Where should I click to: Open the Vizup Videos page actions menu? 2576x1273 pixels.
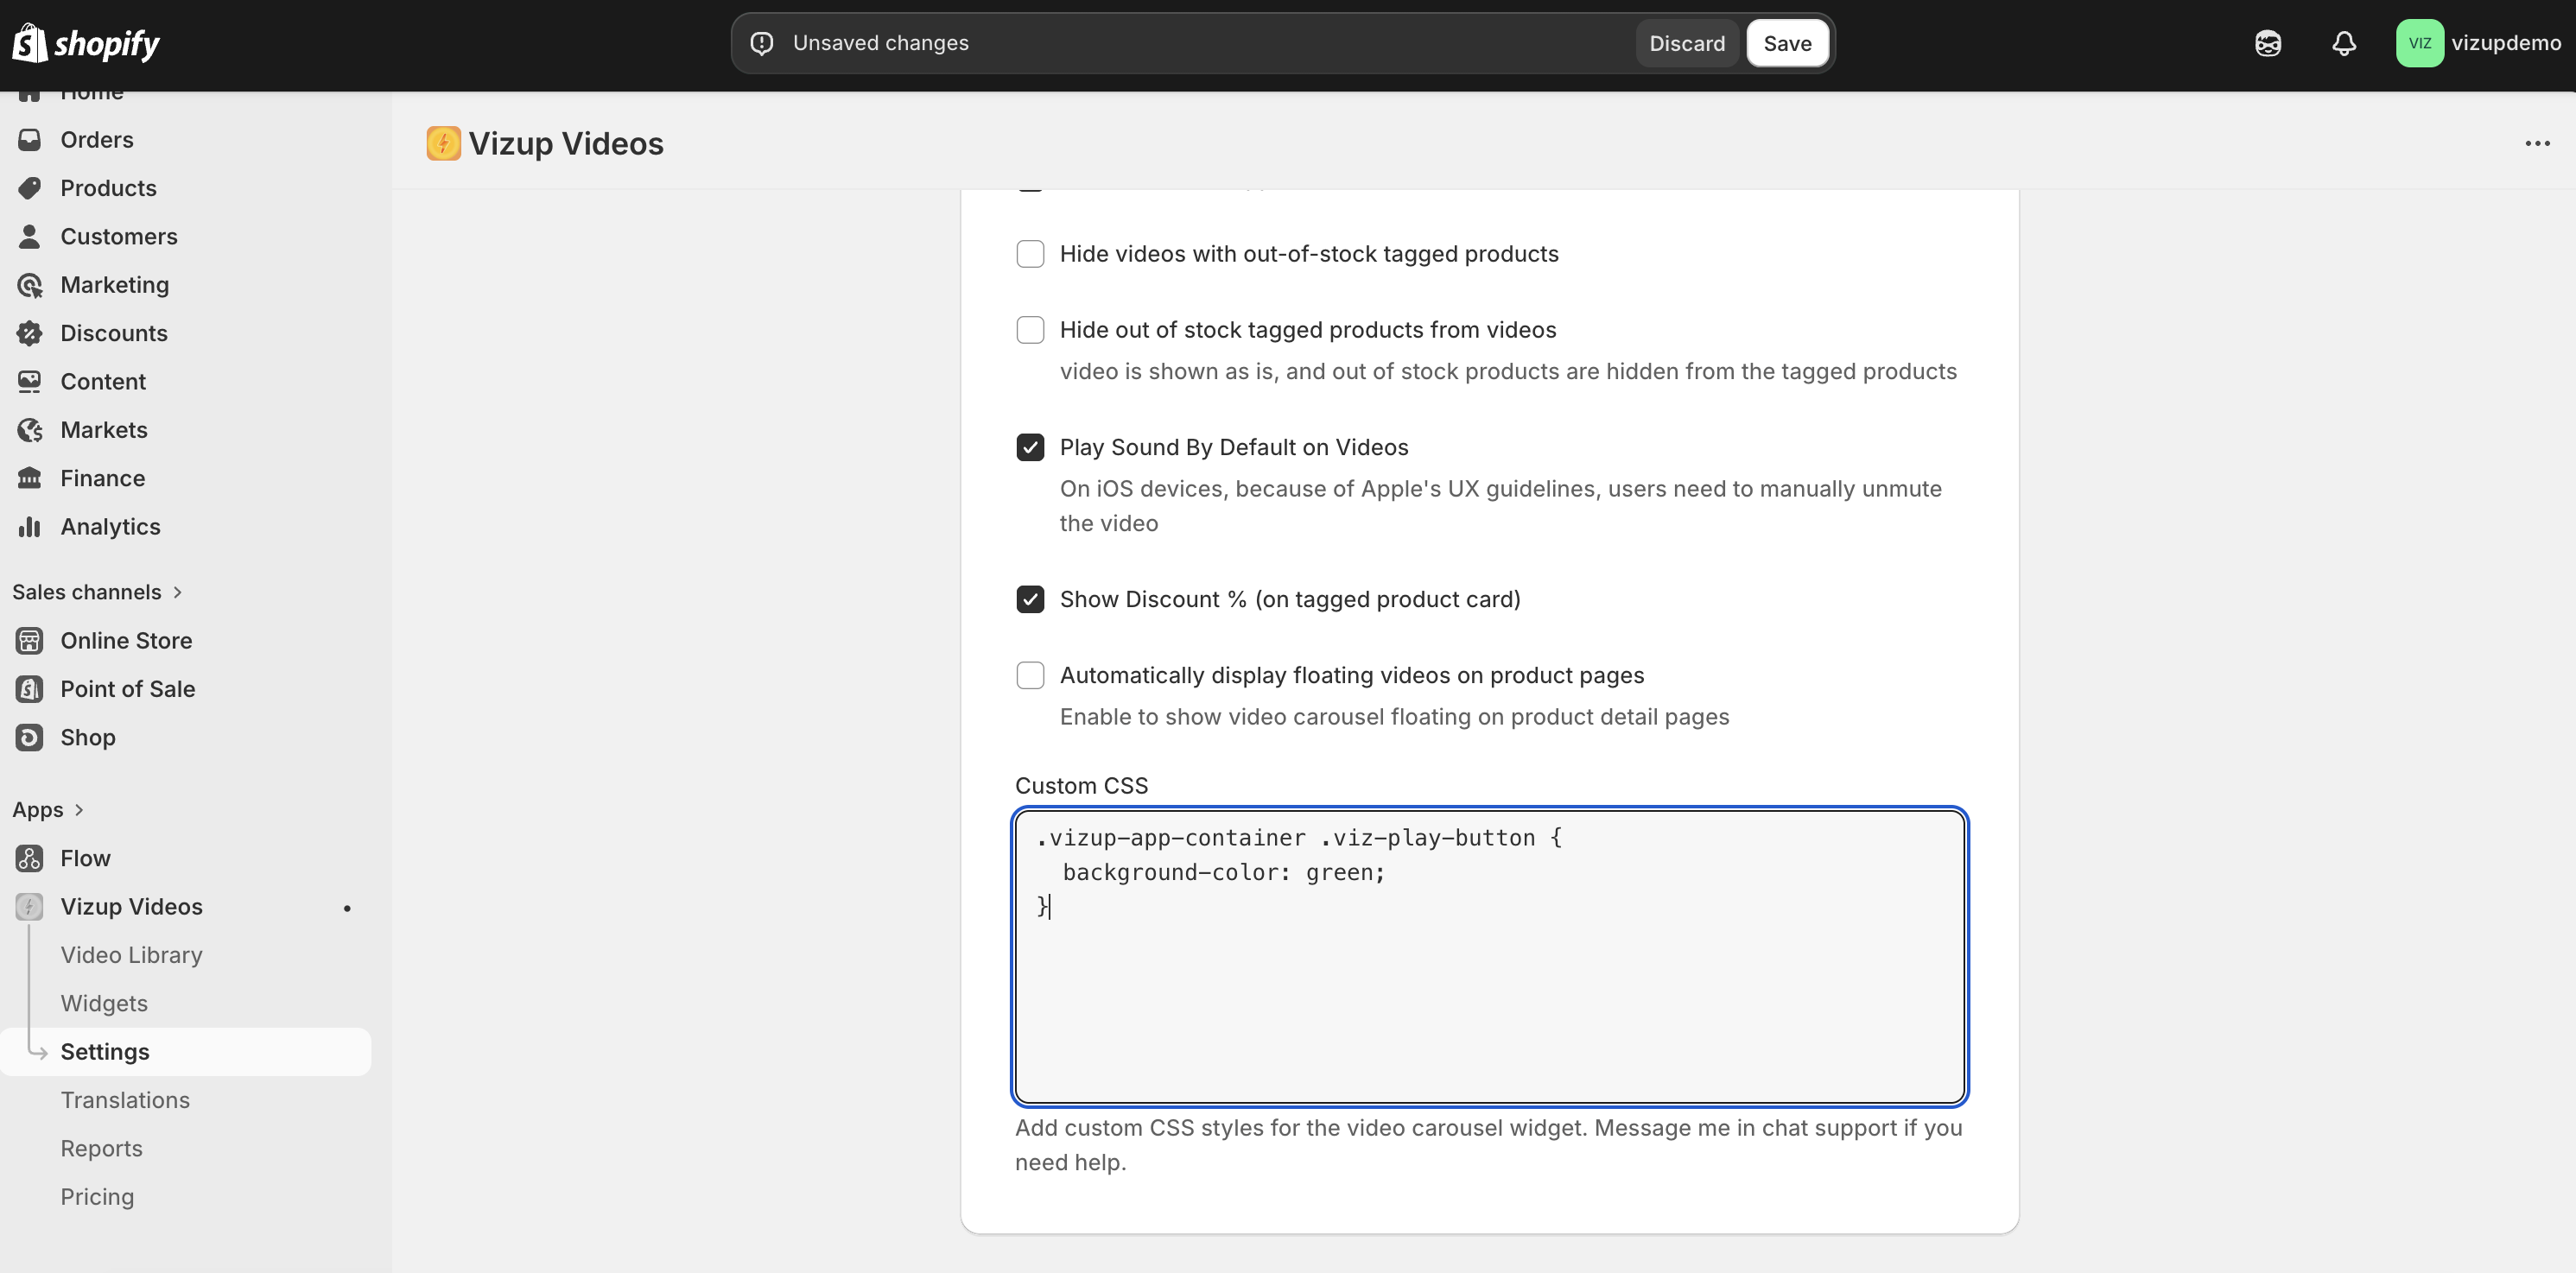[x=2538, y=143]
